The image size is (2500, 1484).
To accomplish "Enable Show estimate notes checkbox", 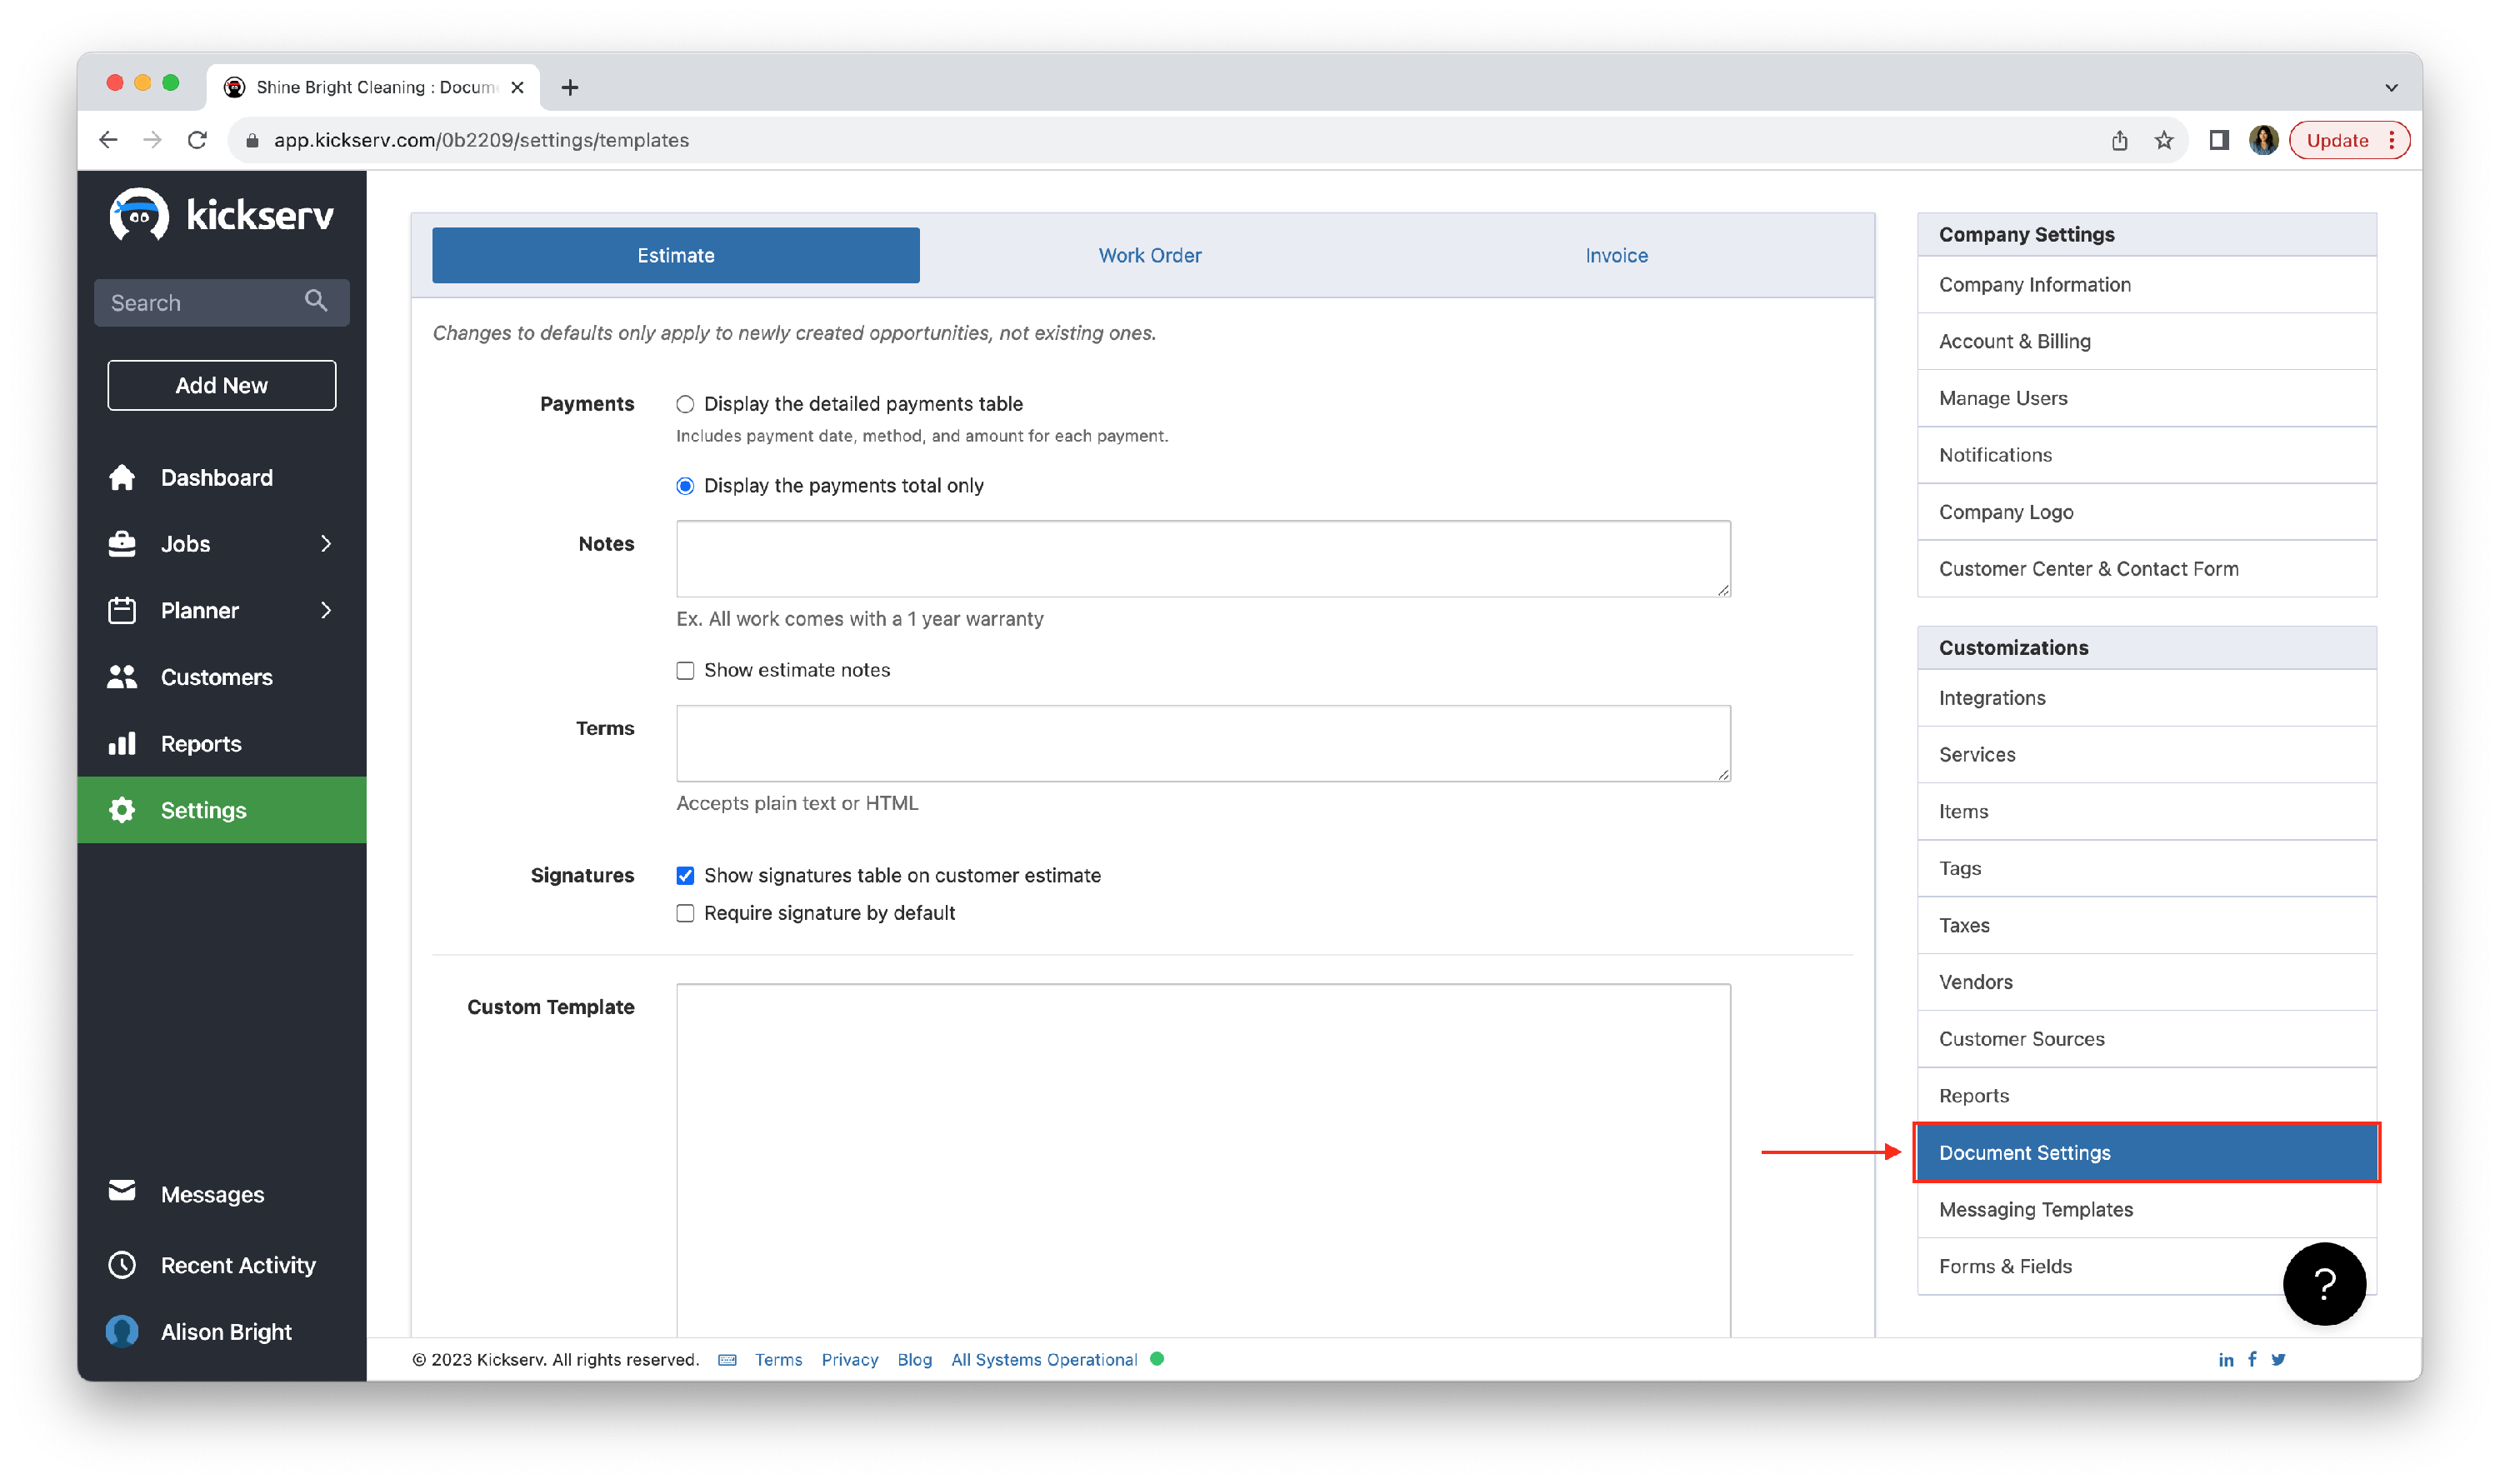I will tap(685, 670).
